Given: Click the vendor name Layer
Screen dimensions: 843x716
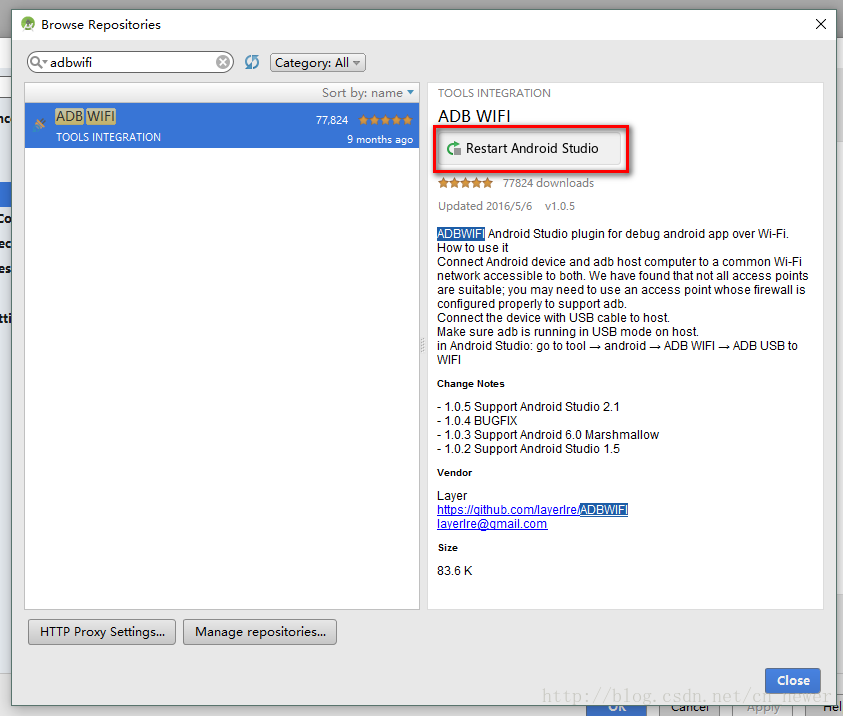Looking at the screenshot, I should (x=452, y=496).
